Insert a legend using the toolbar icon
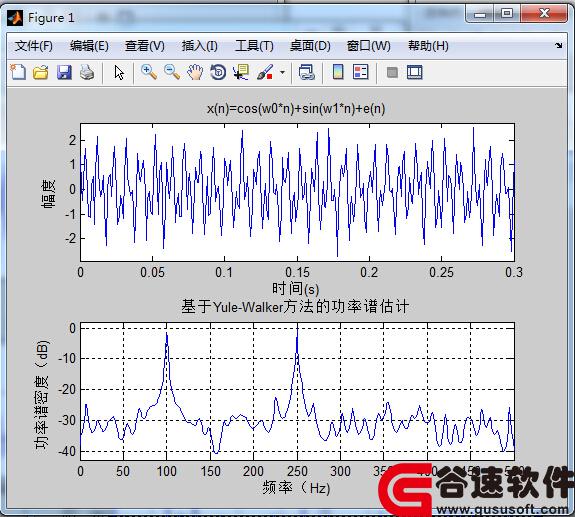 360,72
